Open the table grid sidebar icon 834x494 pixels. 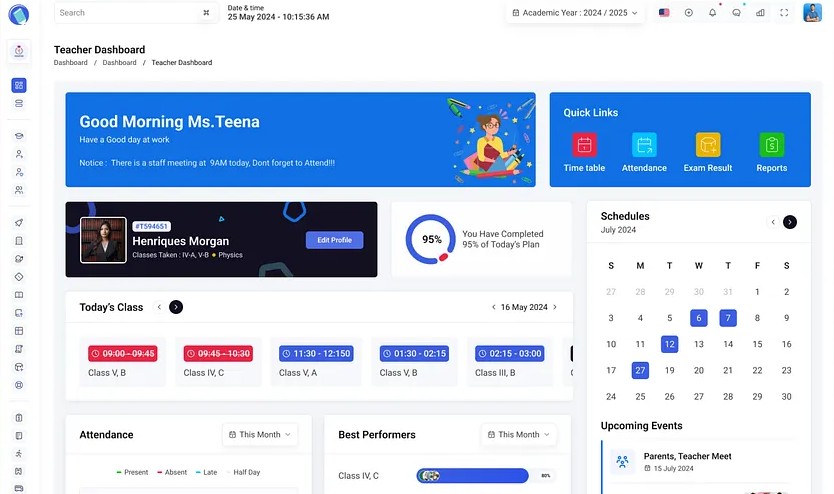pos(19,331)
